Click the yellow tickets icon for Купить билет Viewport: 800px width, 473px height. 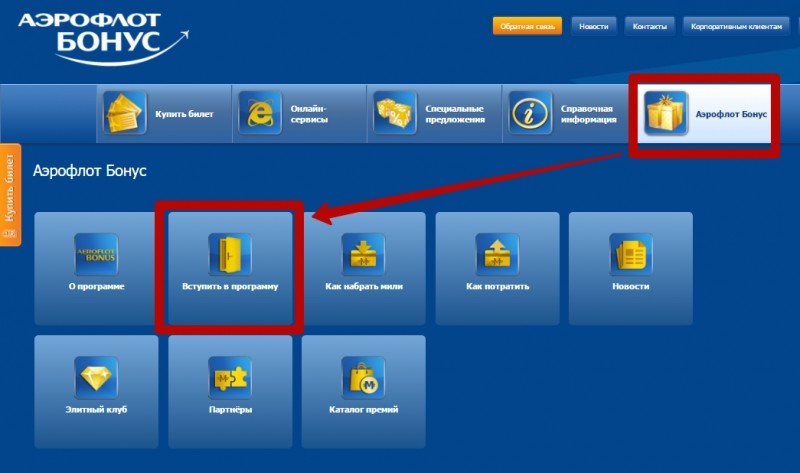[x=125, y=112]
